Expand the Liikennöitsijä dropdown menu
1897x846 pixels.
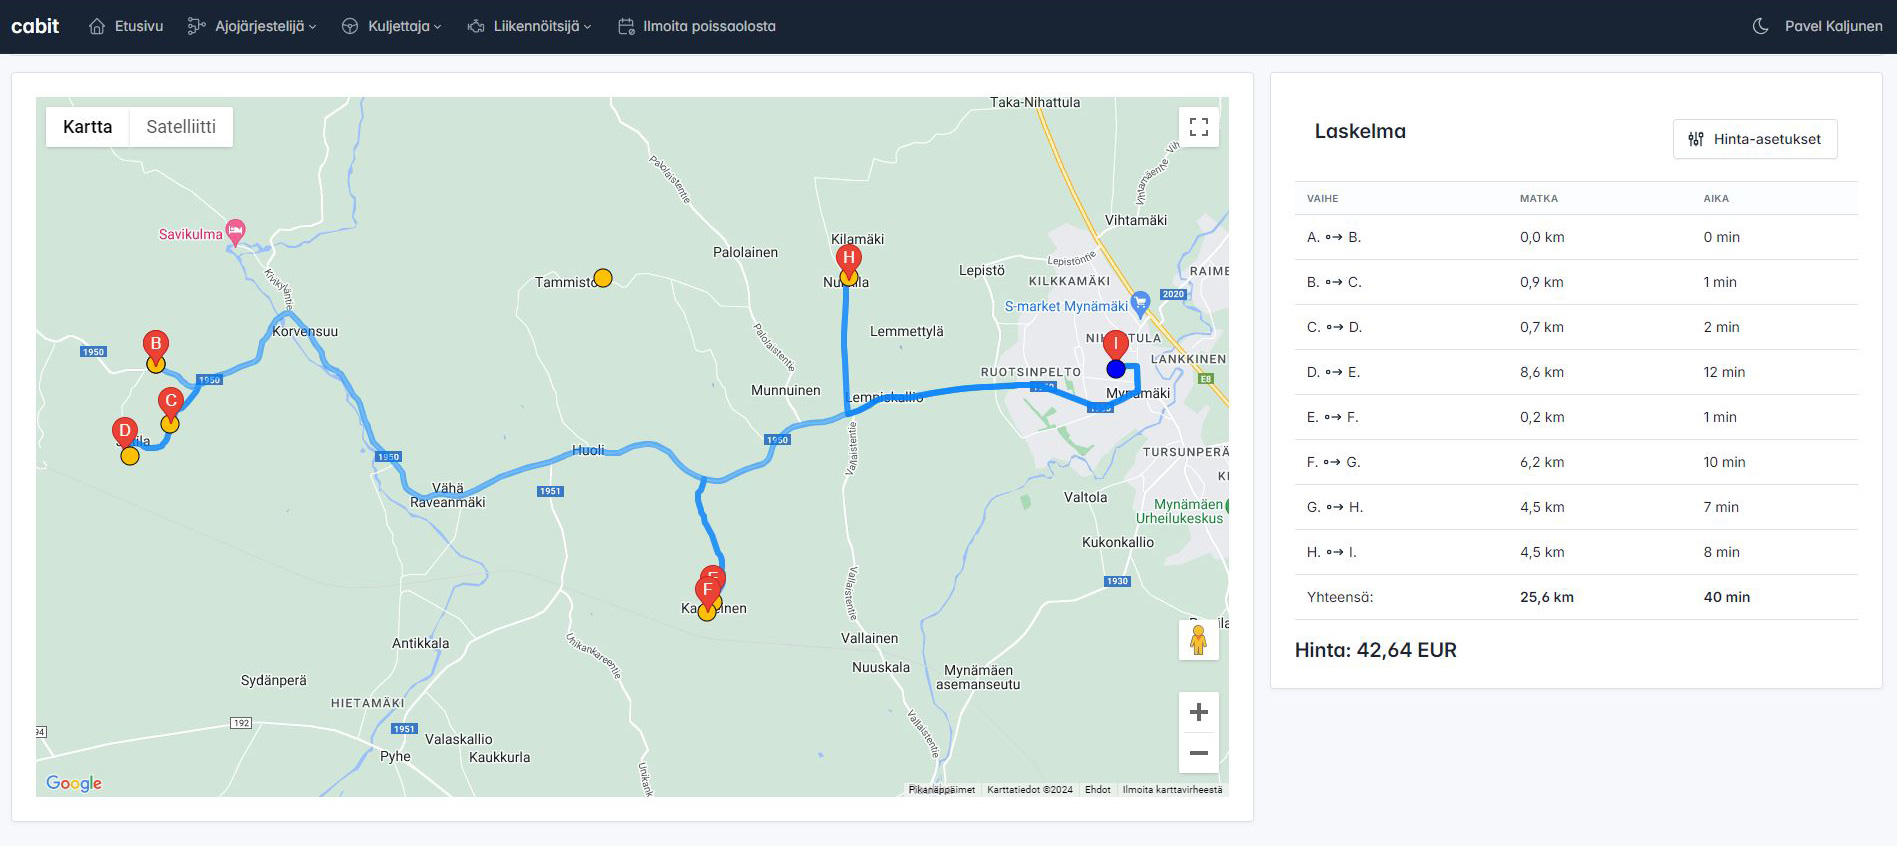[529, 26]
